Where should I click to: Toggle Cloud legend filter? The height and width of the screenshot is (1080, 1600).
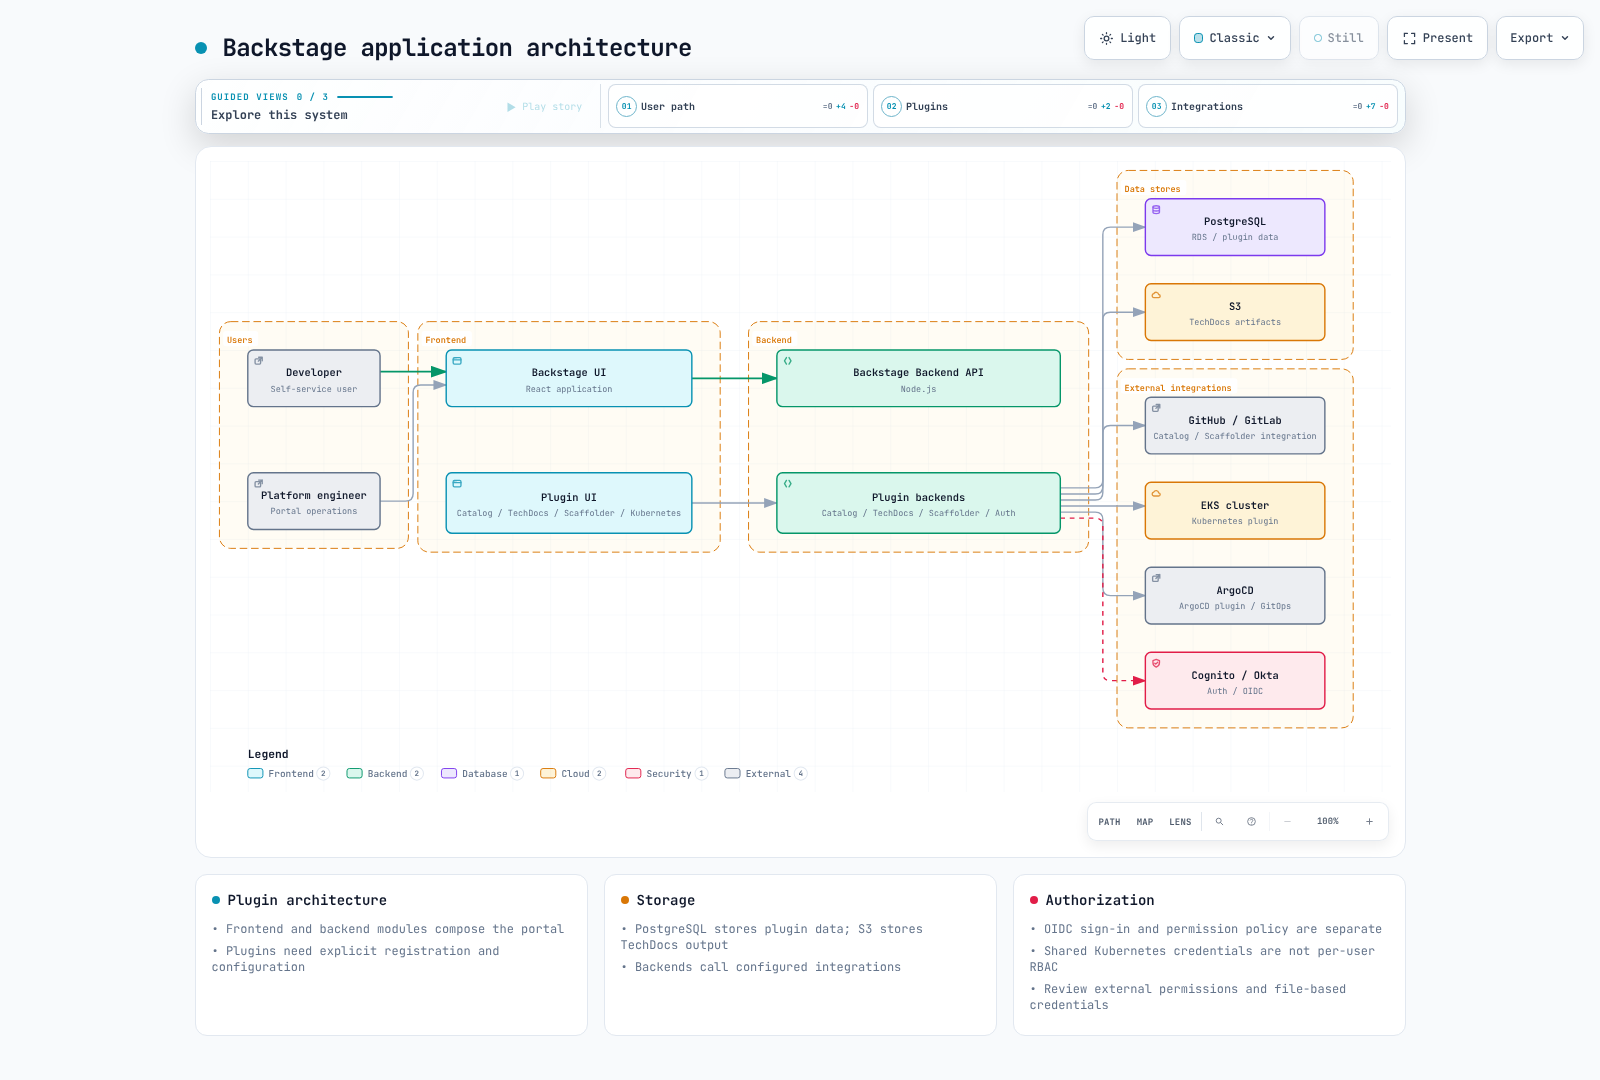coord(572,774)
